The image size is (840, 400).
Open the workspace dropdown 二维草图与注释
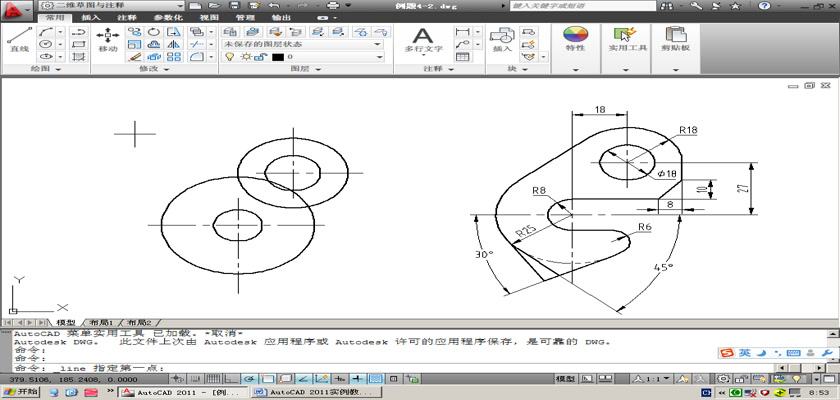(112, 5)
